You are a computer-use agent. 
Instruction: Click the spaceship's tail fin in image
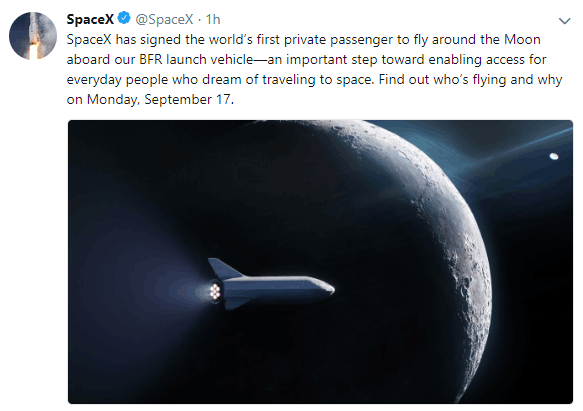pyautogui.click(x=224, y=268)
